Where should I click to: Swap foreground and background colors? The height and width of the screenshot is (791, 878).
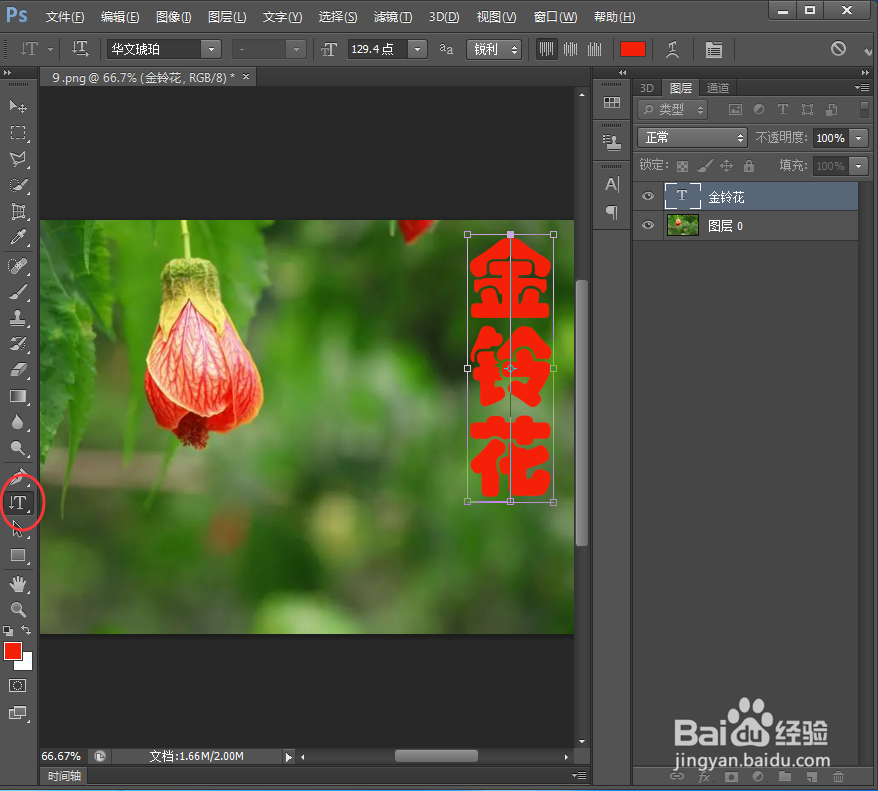(x=26, y=630)
